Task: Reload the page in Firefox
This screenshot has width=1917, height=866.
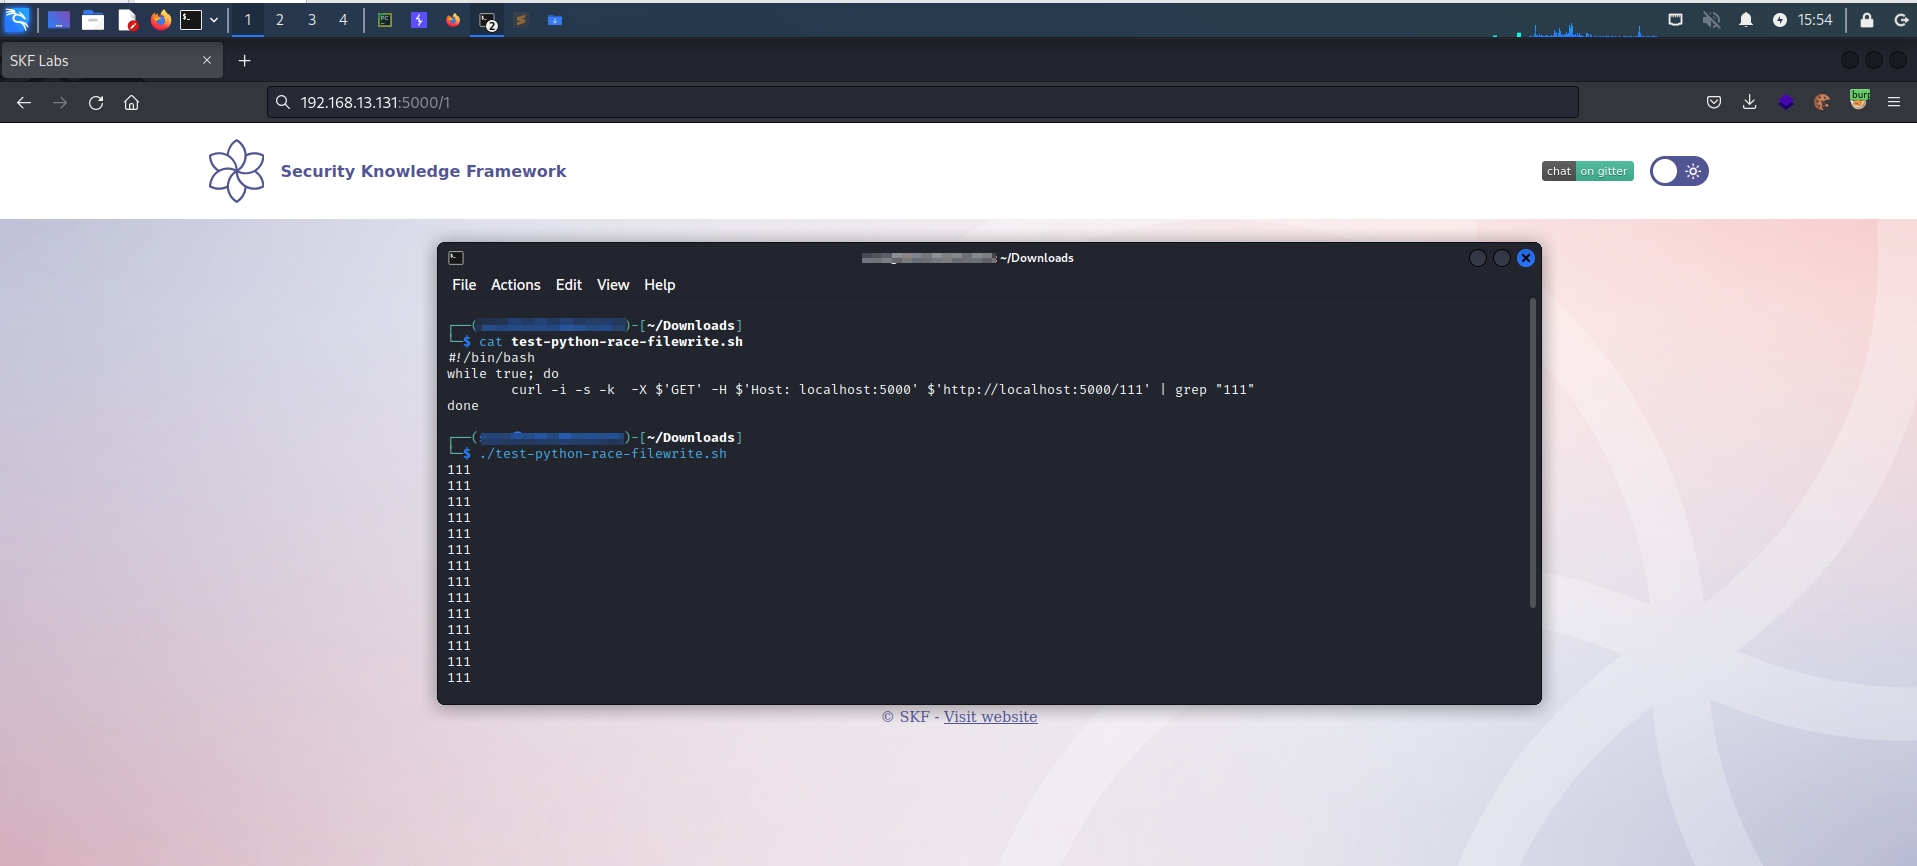Action: coord(96,102)
